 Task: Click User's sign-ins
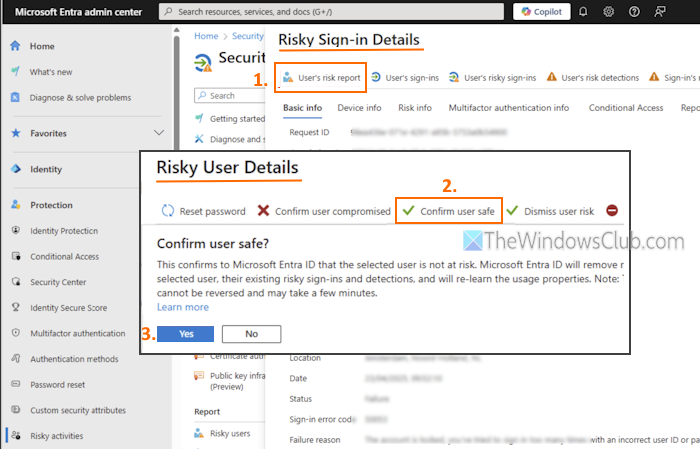[x=405, y=78]
